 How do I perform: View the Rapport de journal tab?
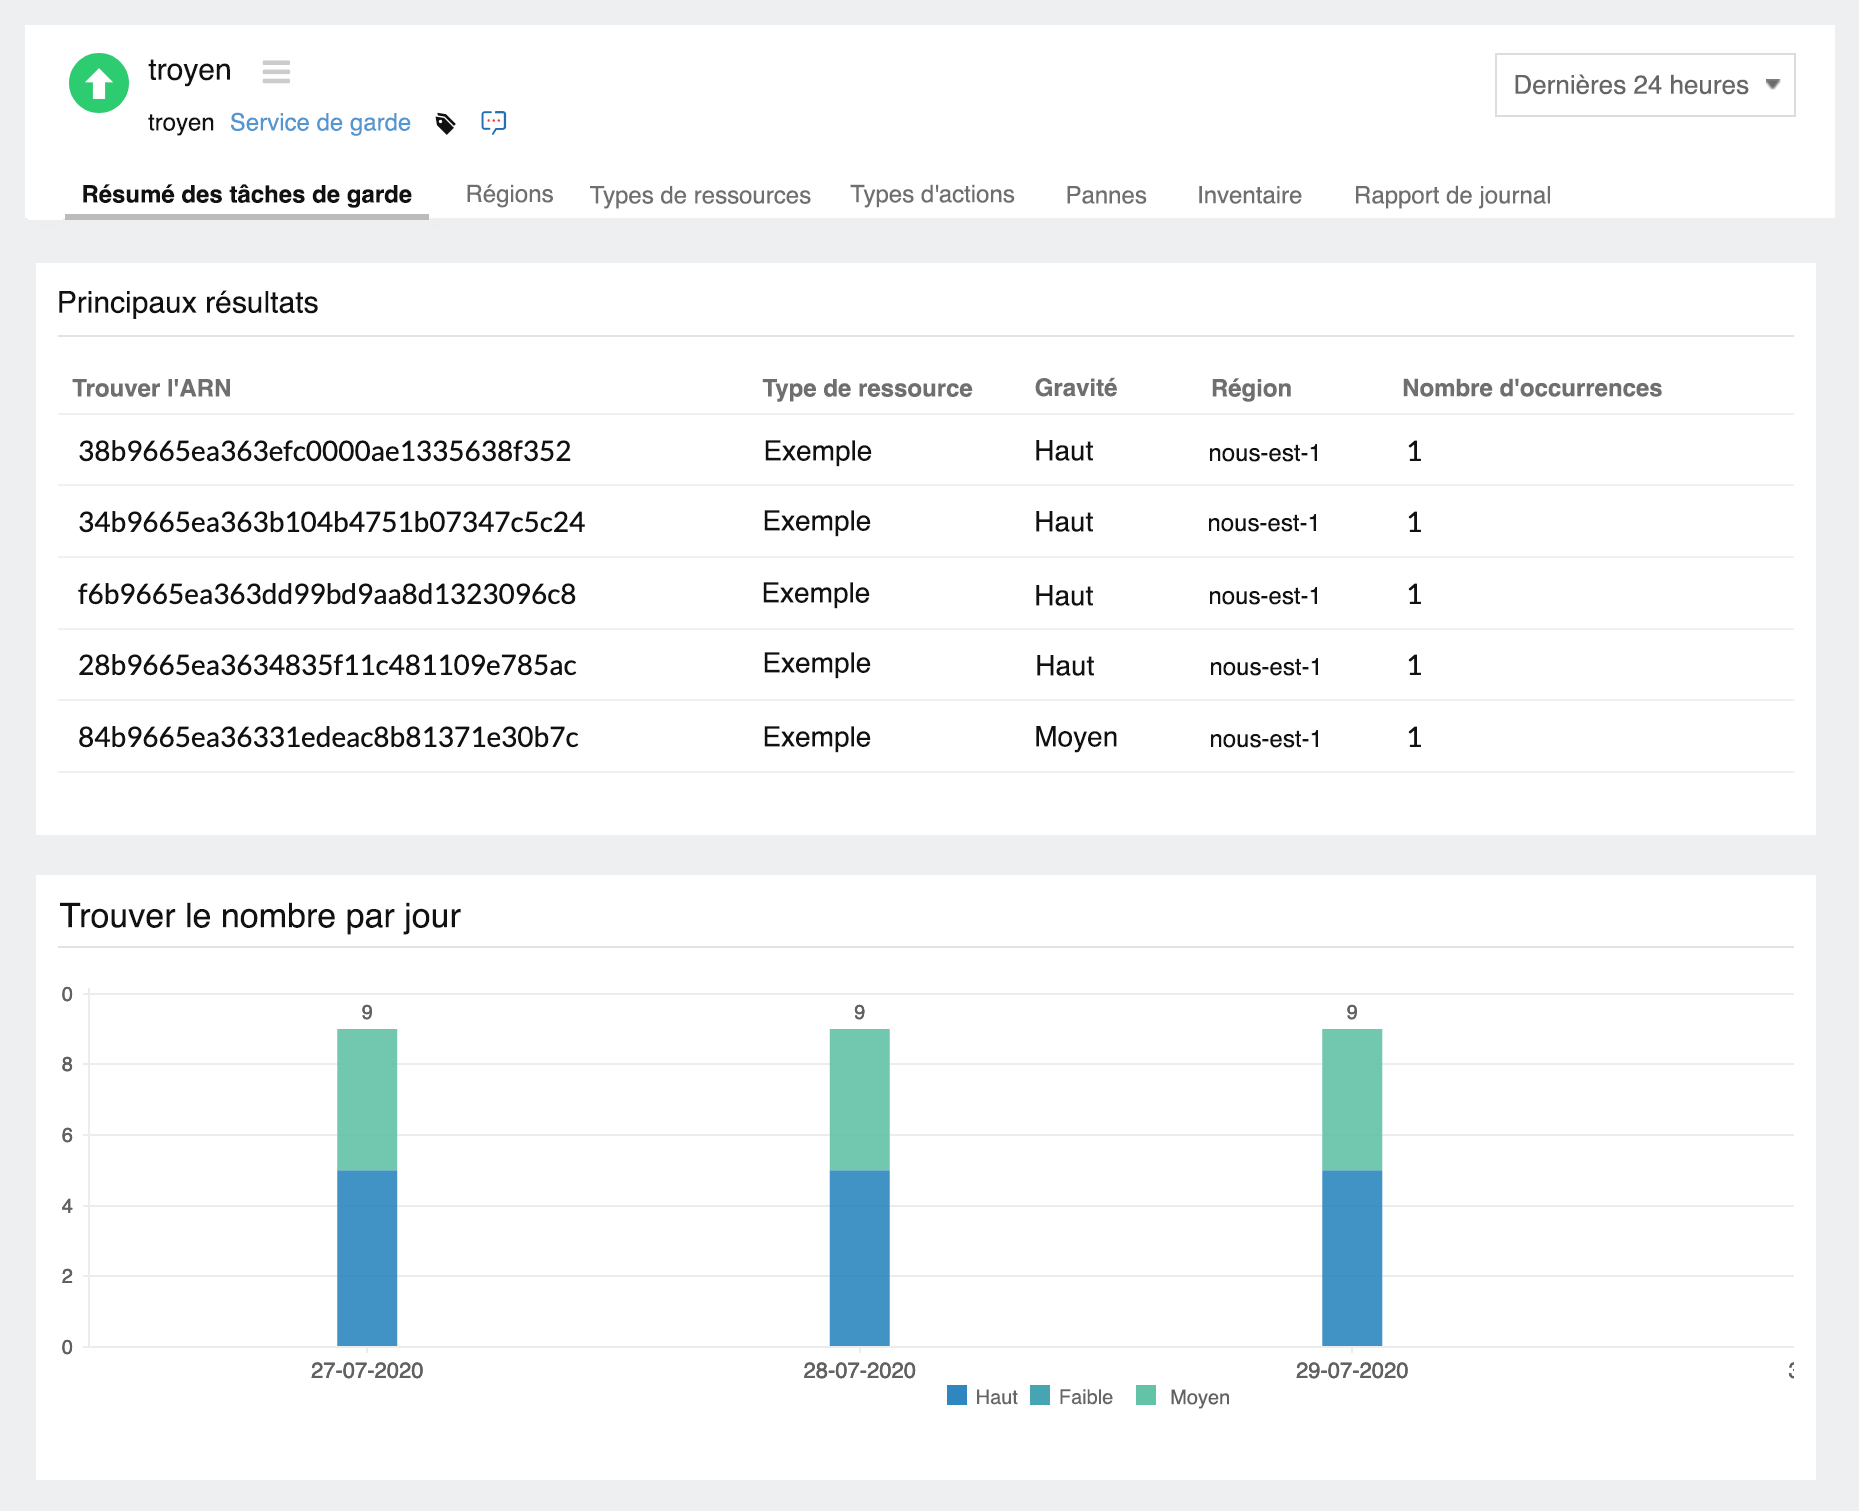click(x=1452, y=195)
